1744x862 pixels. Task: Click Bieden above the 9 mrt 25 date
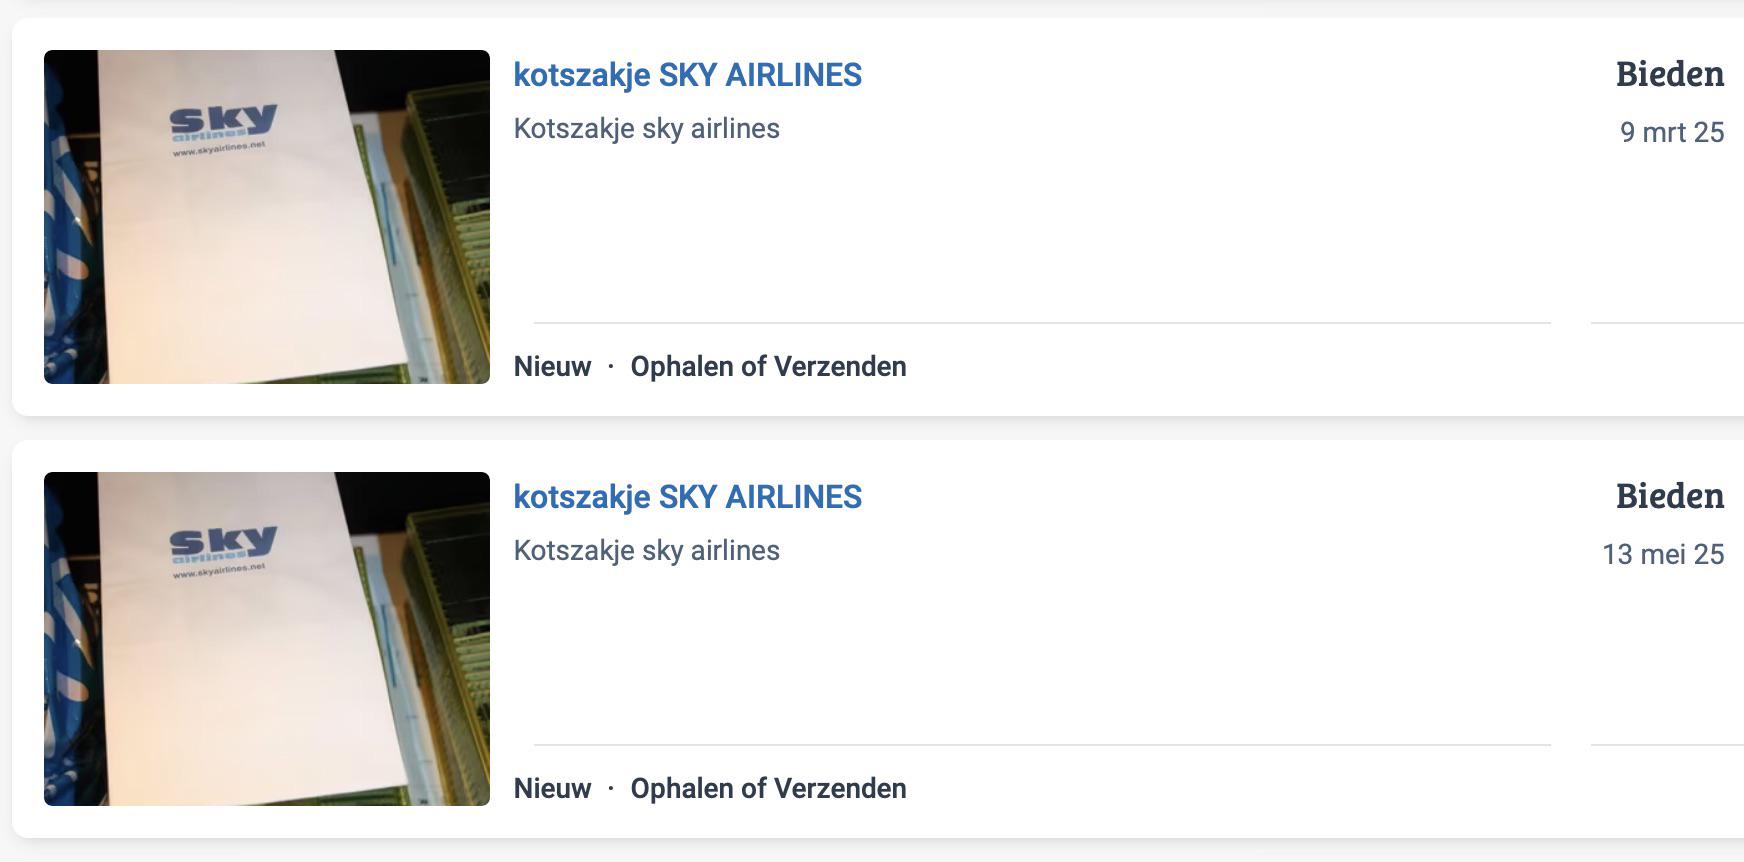click(x=1669, y=74)
